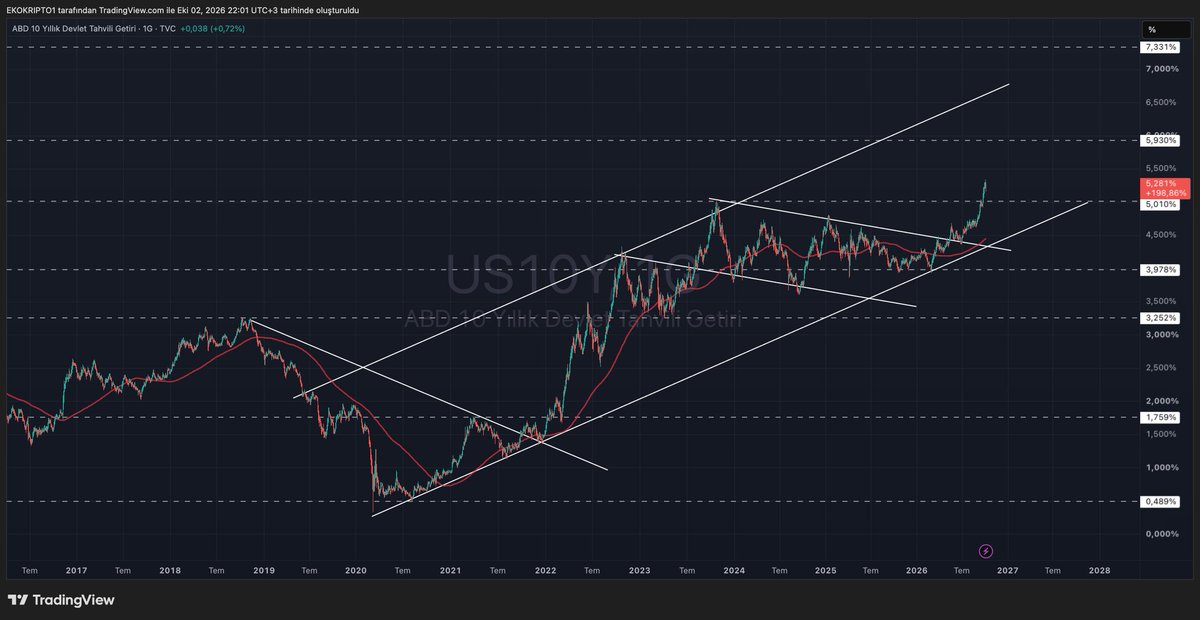1200x620 pixels.
Task: Click the TradingView logo at bottom left
Action: click(61, 600)
